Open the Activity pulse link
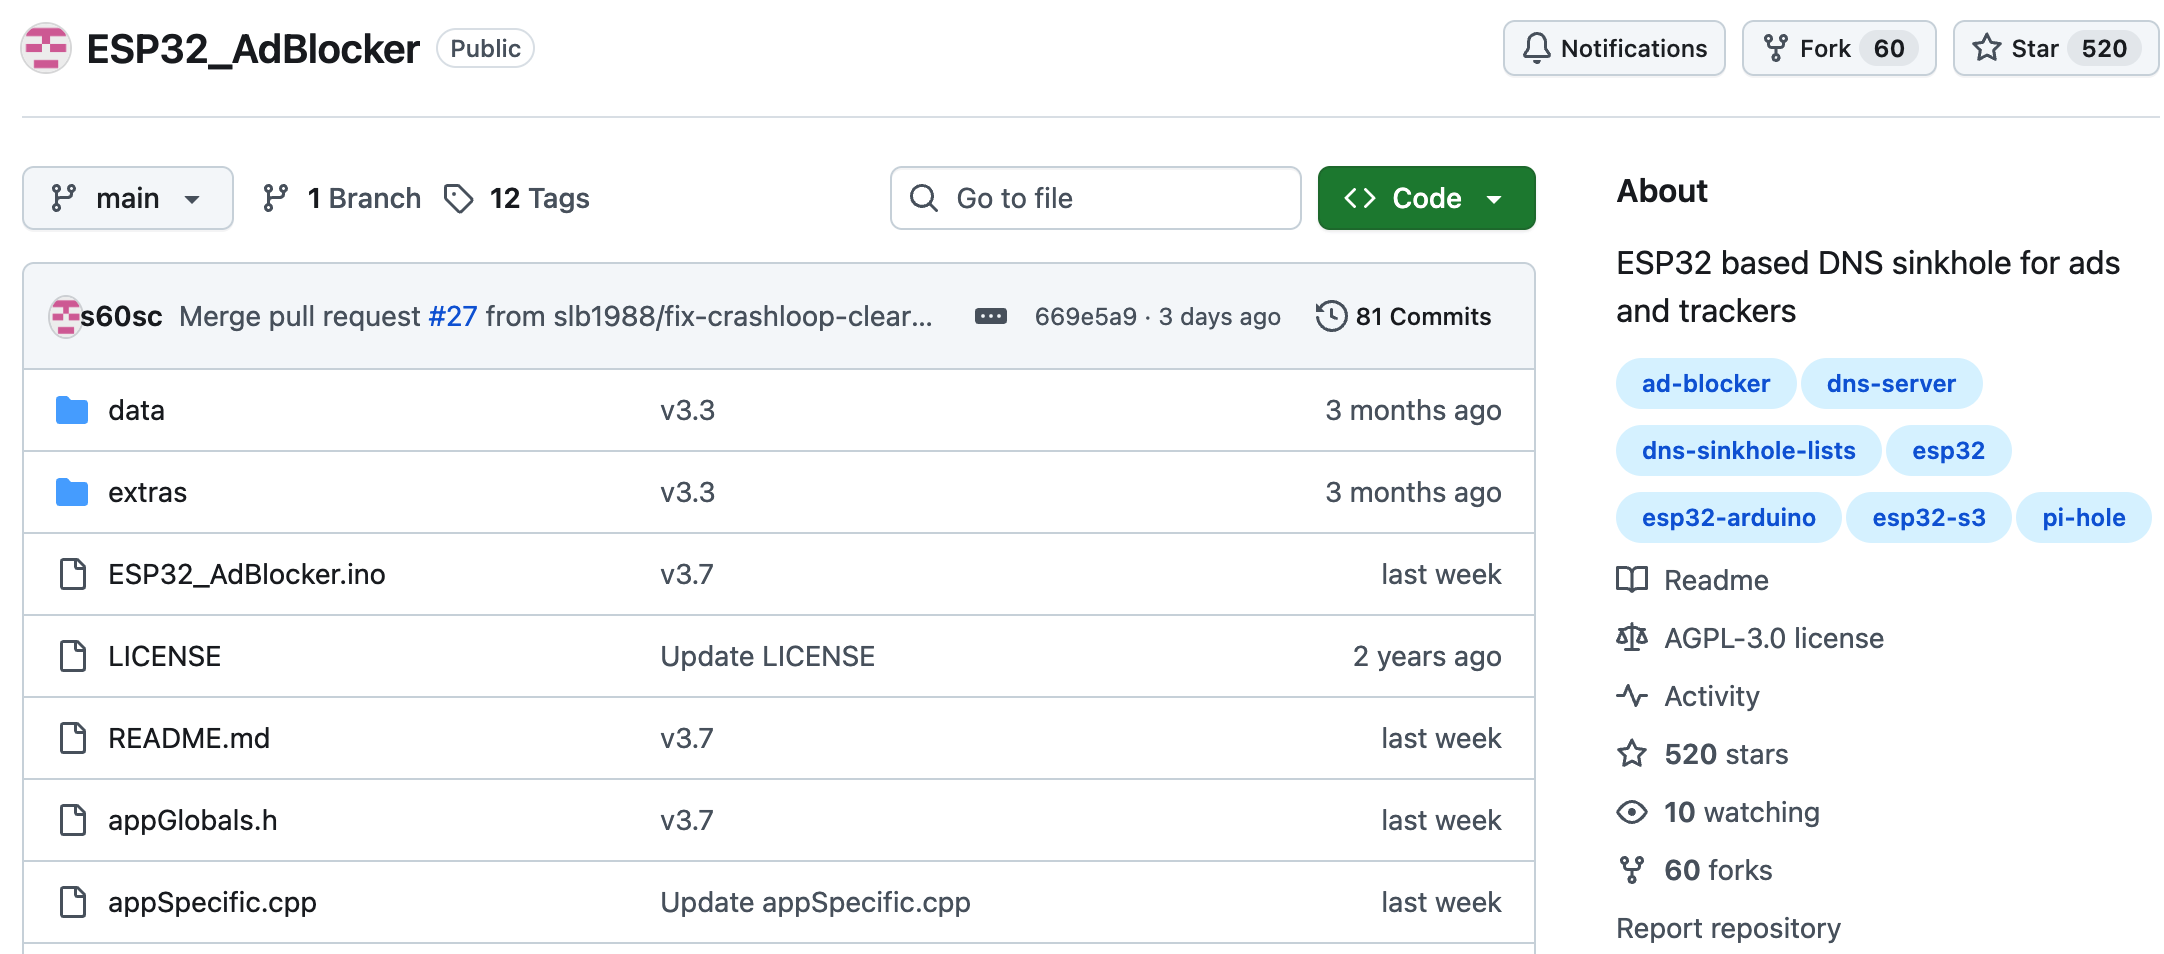The image size is (2164, 954). 1688,696
